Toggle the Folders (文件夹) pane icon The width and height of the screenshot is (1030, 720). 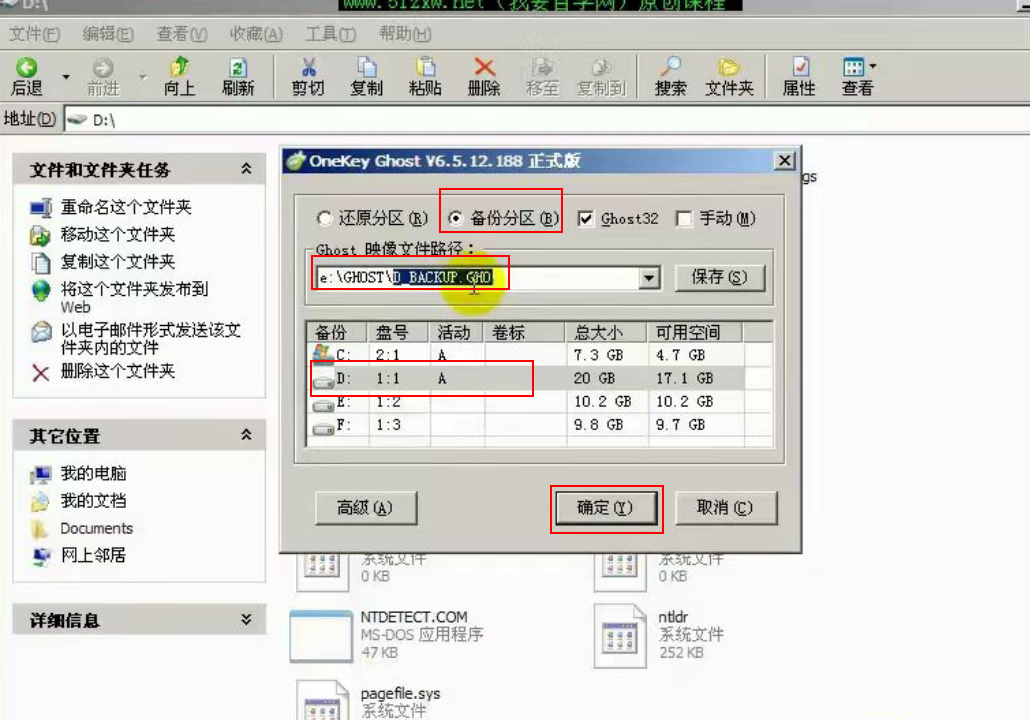point(728,67)
